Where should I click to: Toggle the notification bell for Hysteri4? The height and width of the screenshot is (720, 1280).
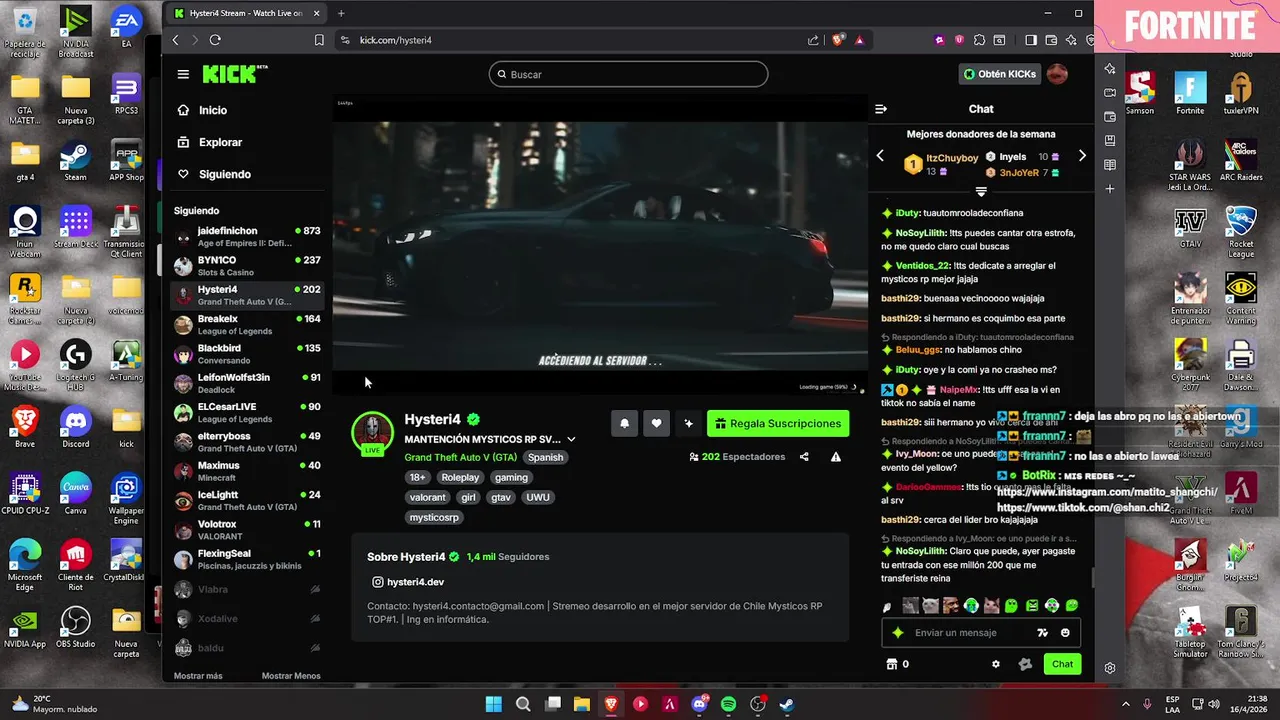click(x=624, y=424)
